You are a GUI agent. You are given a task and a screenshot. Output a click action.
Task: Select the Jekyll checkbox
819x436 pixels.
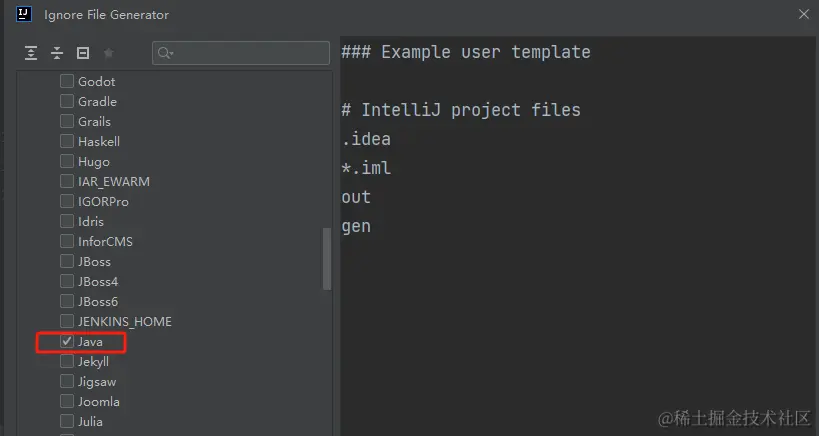click(x=67, y=362)
